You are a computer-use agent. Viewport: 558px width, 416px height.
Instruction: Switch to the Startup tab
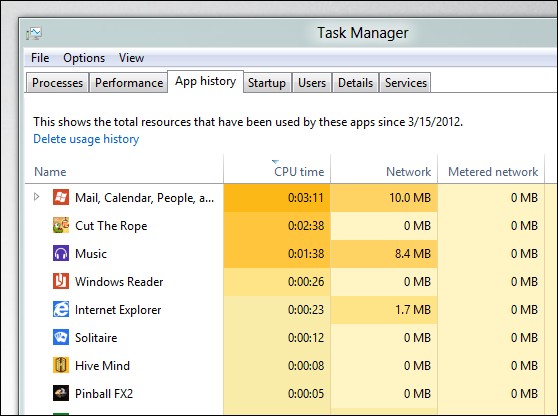click(267, 83)
